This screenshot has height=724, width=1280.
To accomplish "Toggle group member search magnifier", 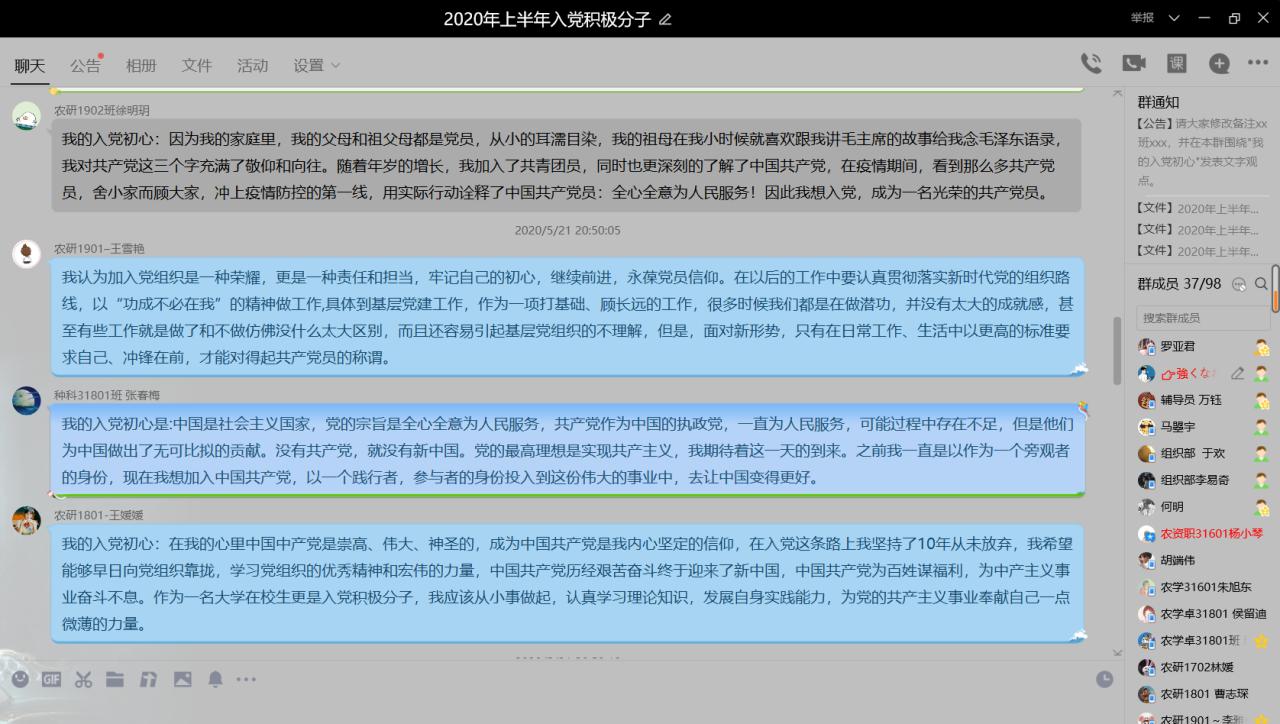I will 1261,284.
